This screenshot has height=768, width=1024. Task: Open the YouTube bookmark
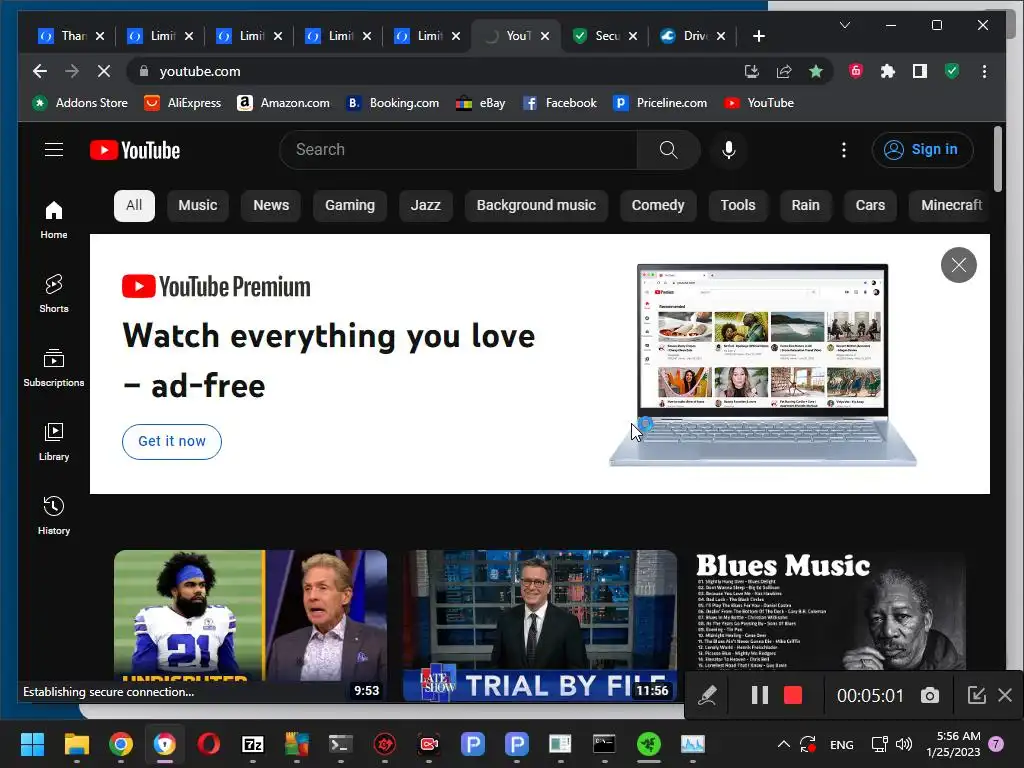pyautogui.click(x=759, y=103)
